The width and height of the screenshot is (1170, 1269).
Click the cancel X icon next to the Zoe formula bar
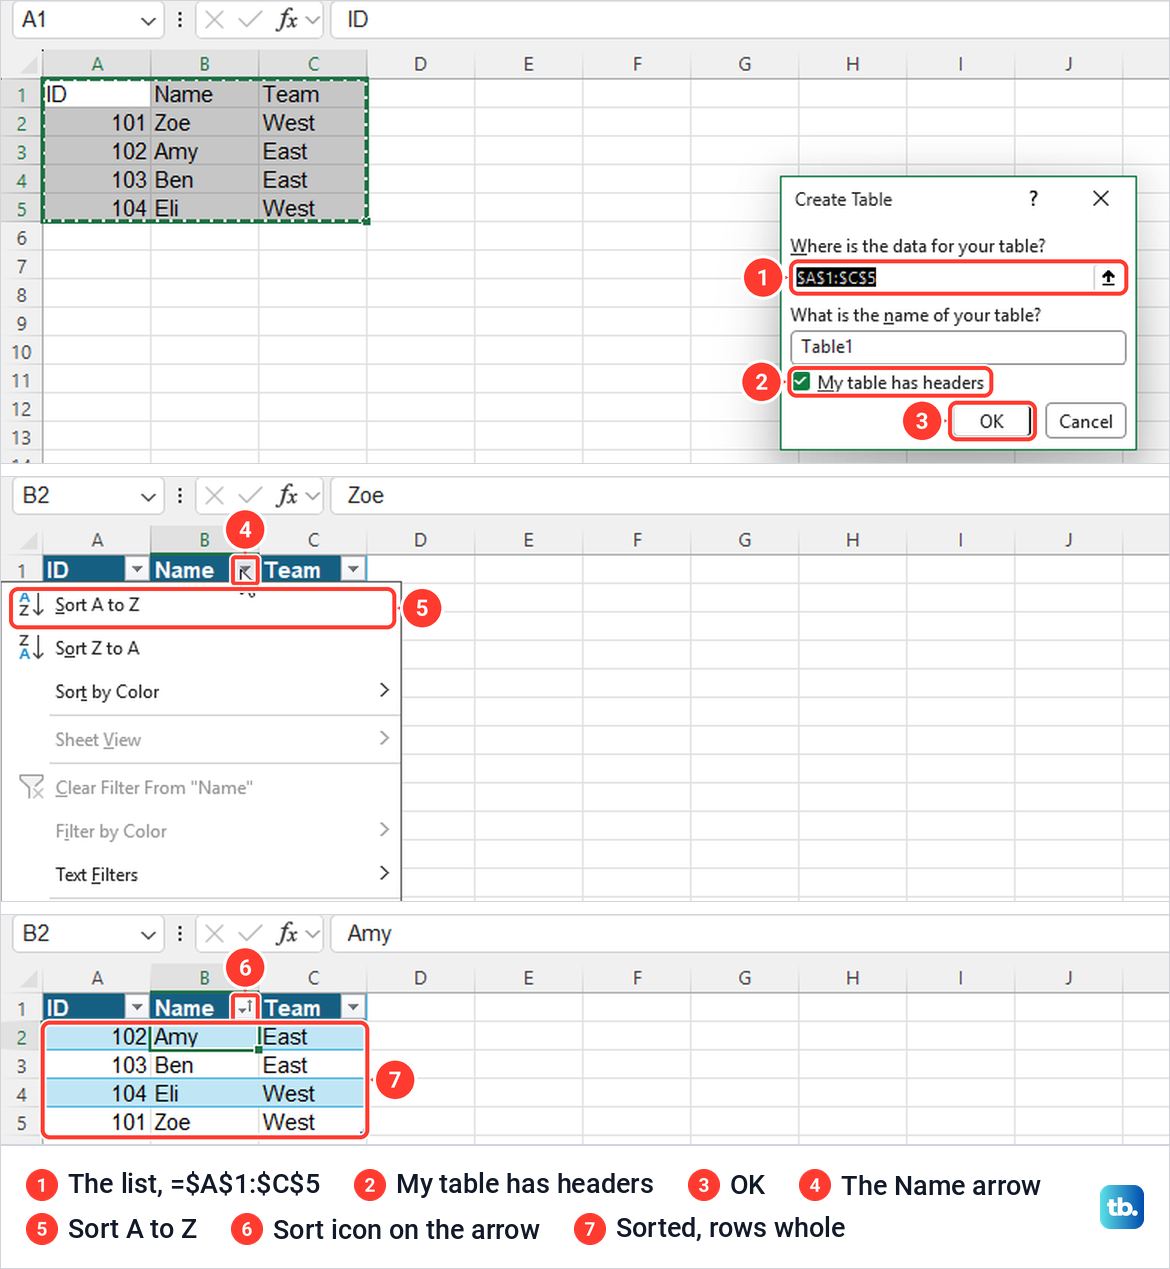[x=214, y=495]
